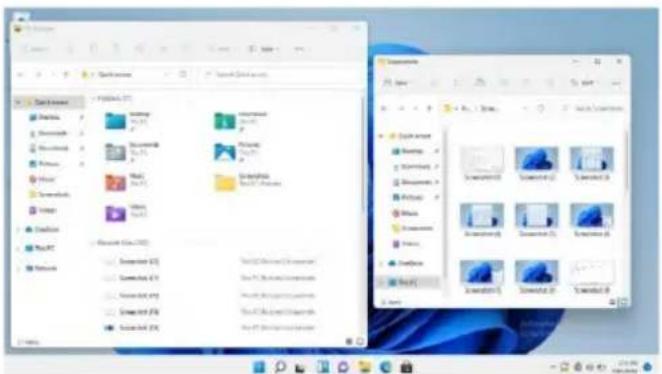Open See more (...) in Screenshots window toolbar

pos(616,83)
